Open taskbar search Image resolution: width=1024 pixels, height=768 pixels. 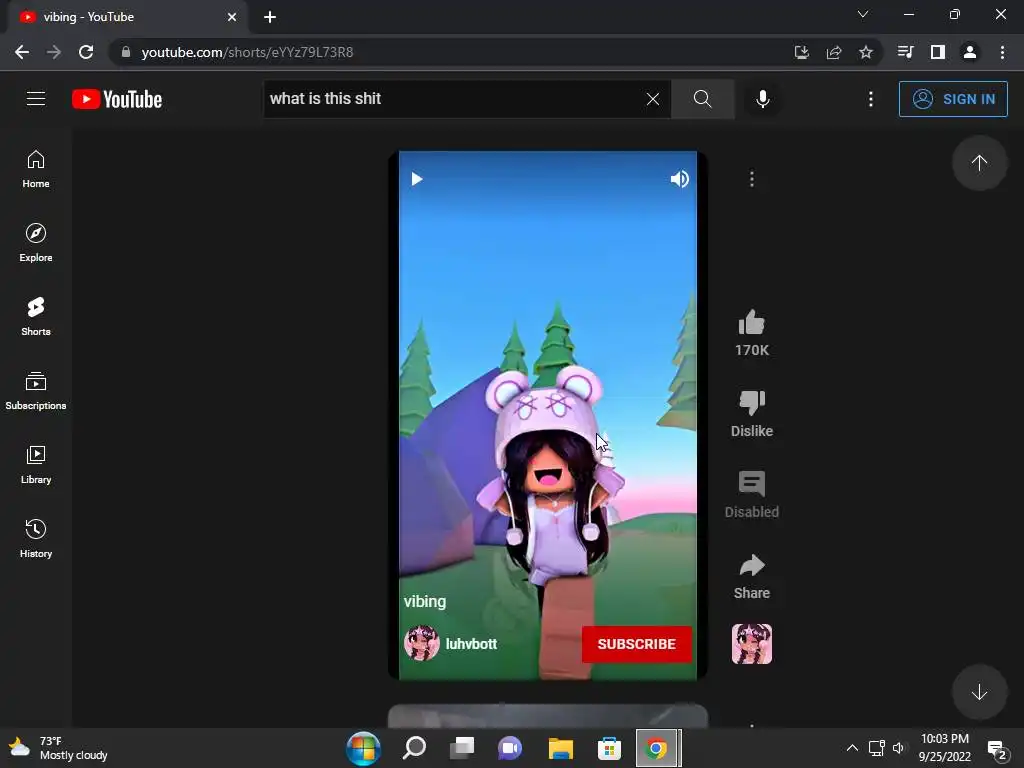click(414, 748)
